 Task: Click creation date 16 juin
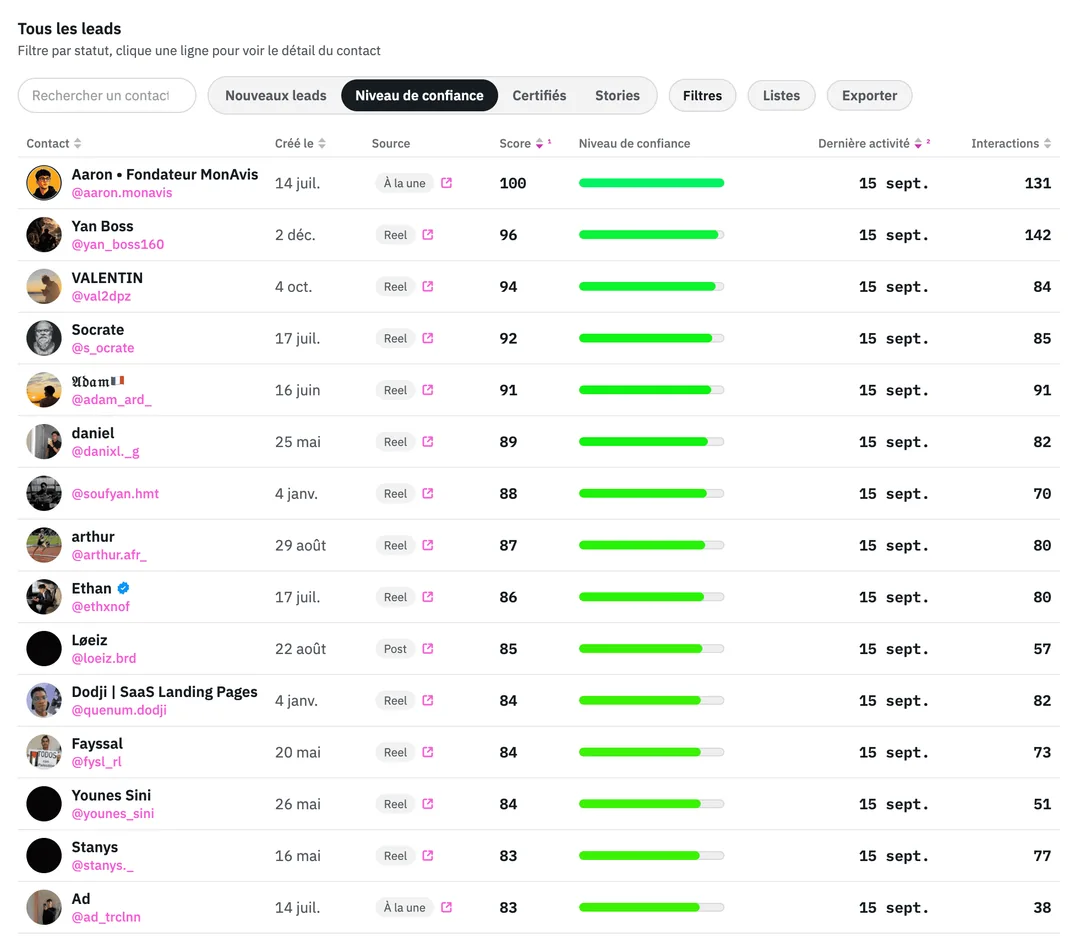pyautogui.click(x=298, y=391)
